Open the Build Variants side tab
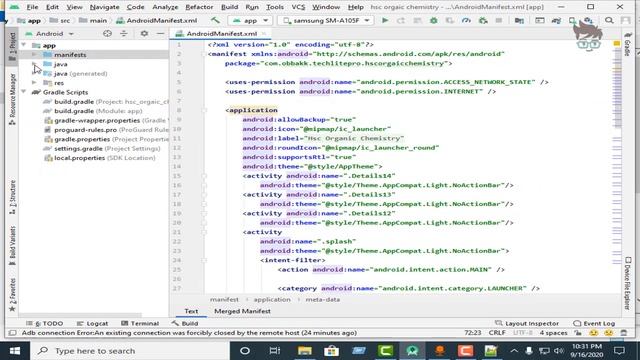 [x=12, y=246]
